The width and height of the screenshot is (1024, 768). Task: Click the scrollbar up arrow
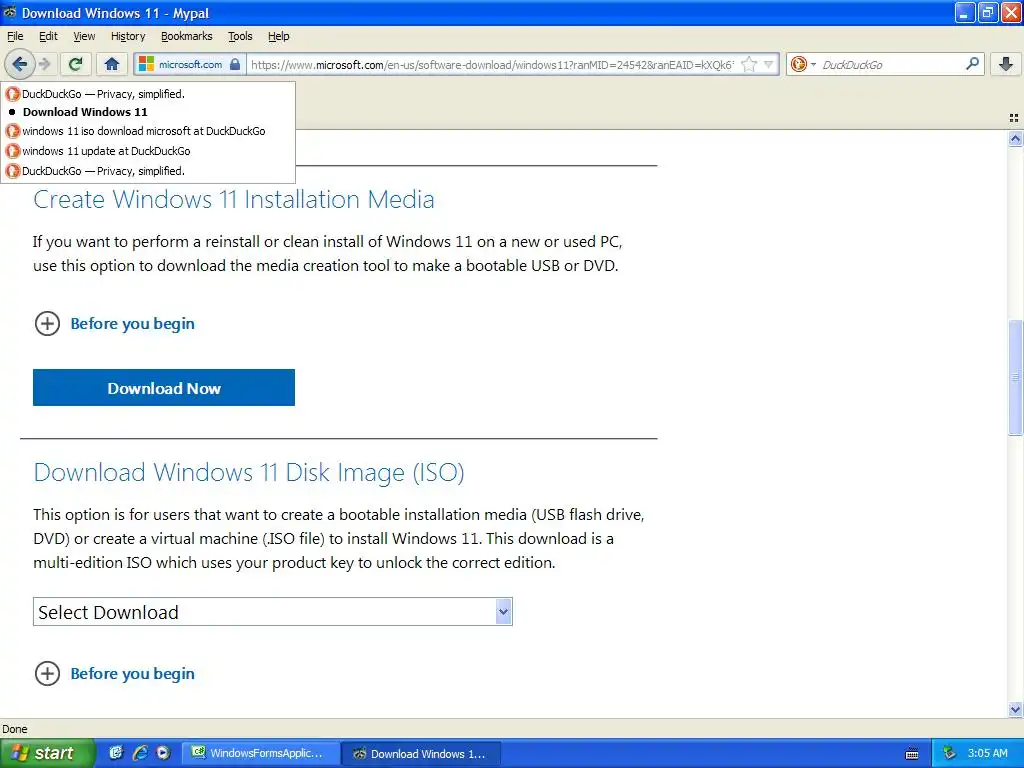click(1015, 138)
